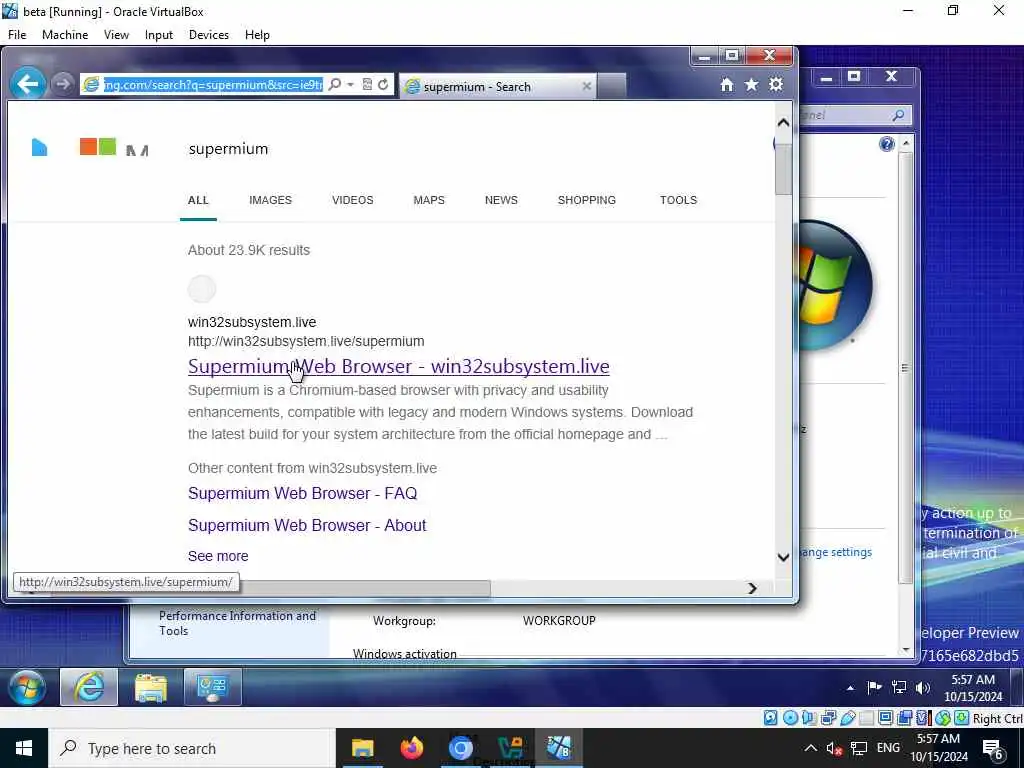The height and width of the screenshot is (768, 1024).
Task: Open the address bar autocomplete dropdown arrow
Action: pos(351,84)
